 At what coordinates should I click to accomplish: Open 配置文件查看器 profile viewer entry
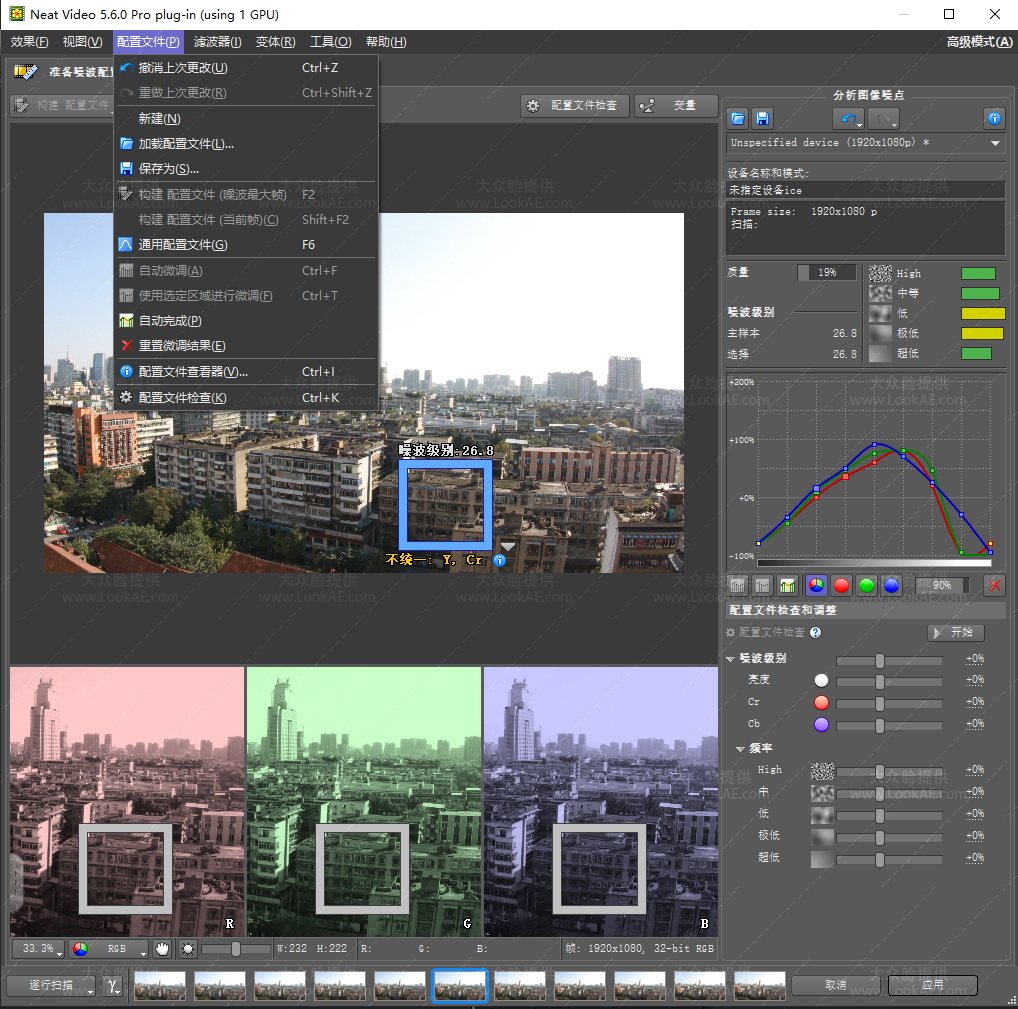click(x=246, y=371)
